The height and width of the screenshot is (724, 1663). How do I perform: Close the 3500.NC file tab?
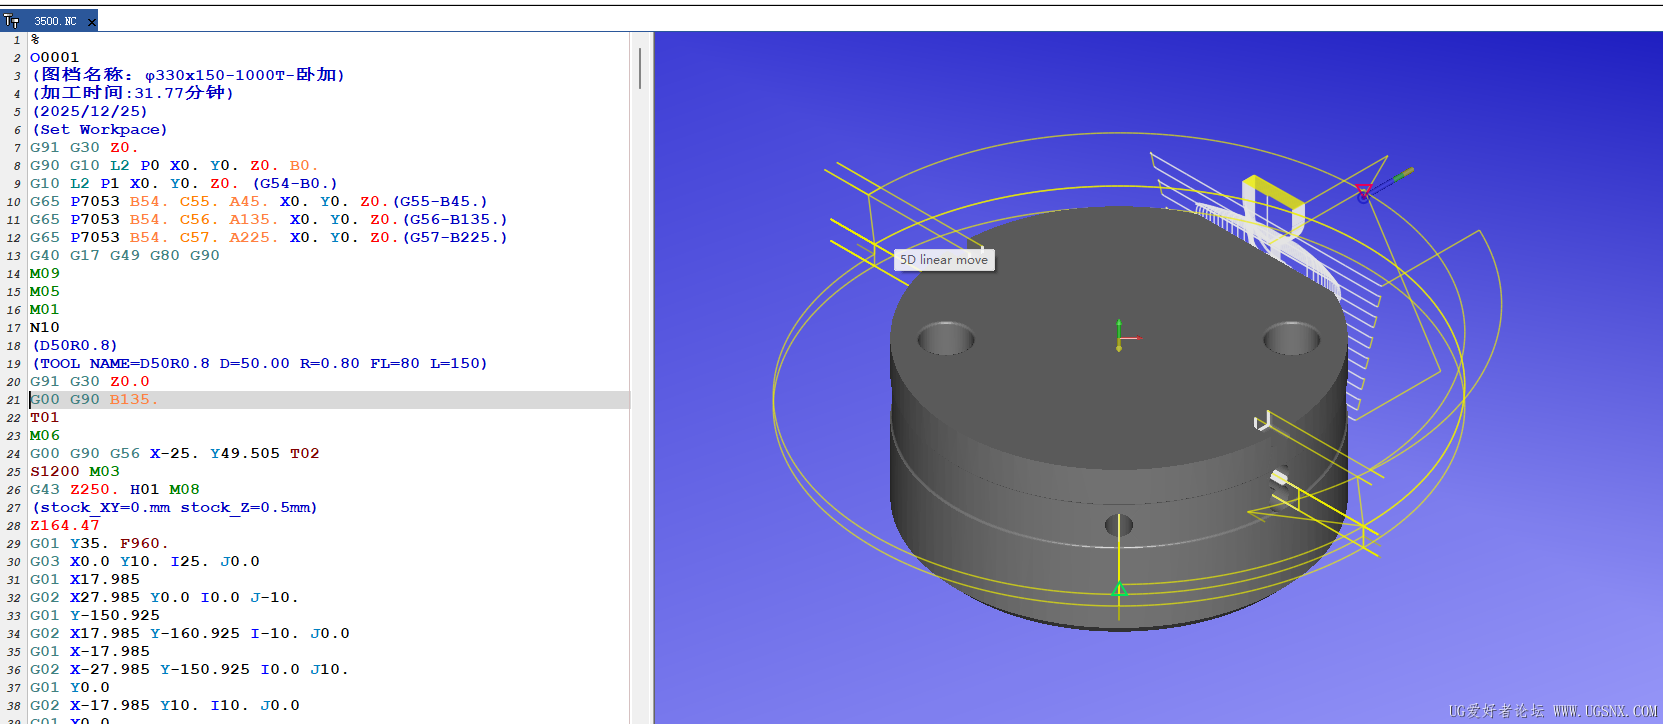(x=92, y=21)
